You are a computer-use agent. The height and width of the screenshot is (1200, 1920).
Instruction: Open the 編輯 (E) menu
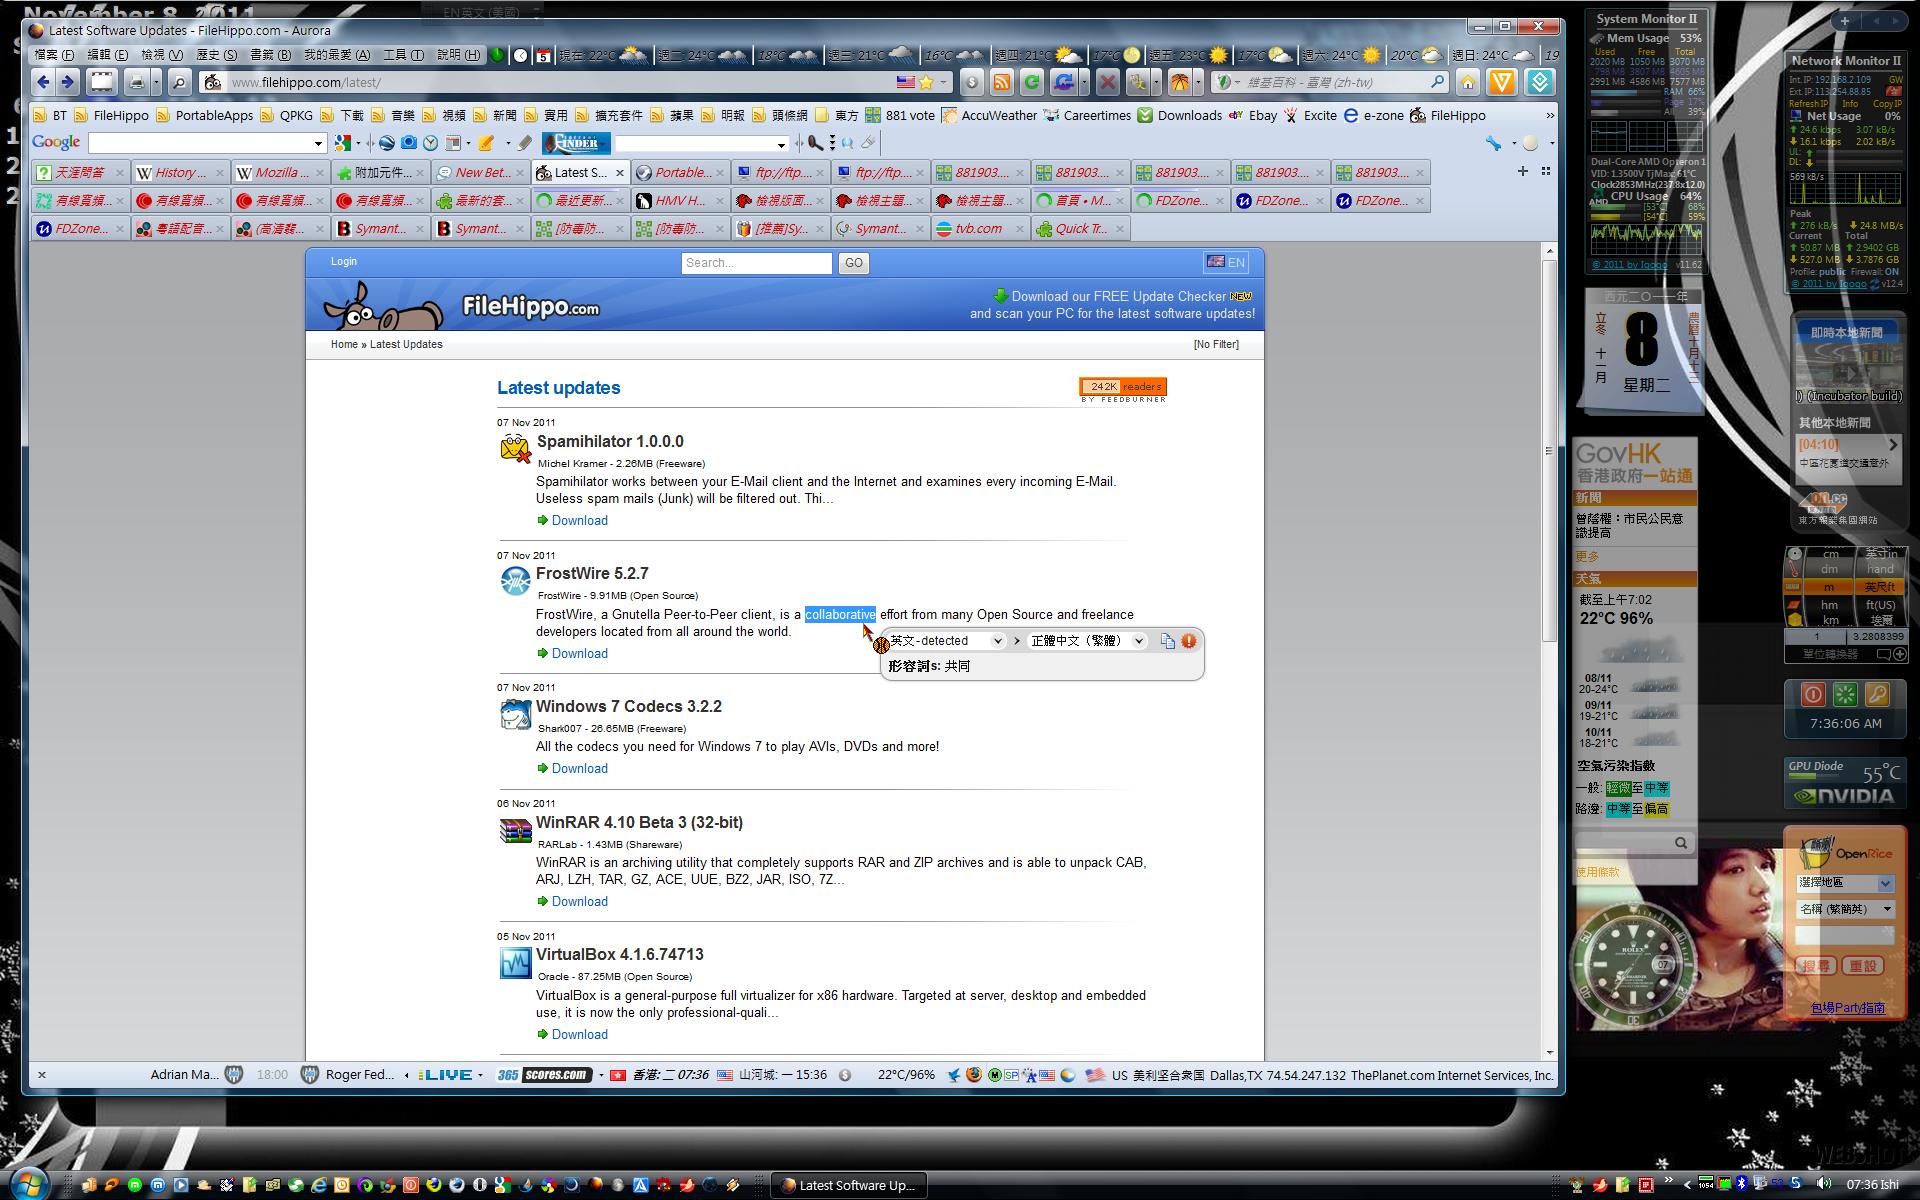pyautogui.click(x=108, y=54)
